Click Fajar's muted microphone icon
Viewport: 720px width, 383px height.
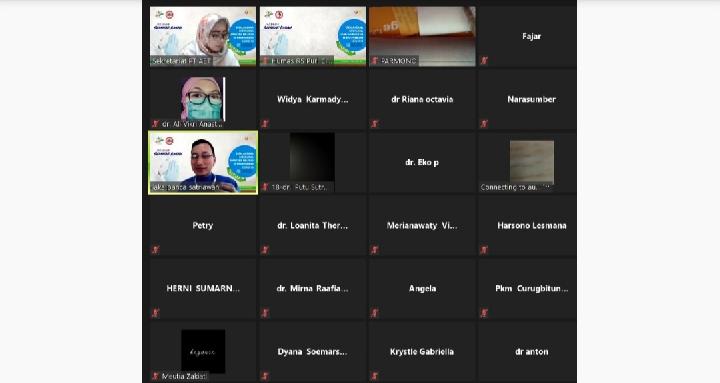484,61
